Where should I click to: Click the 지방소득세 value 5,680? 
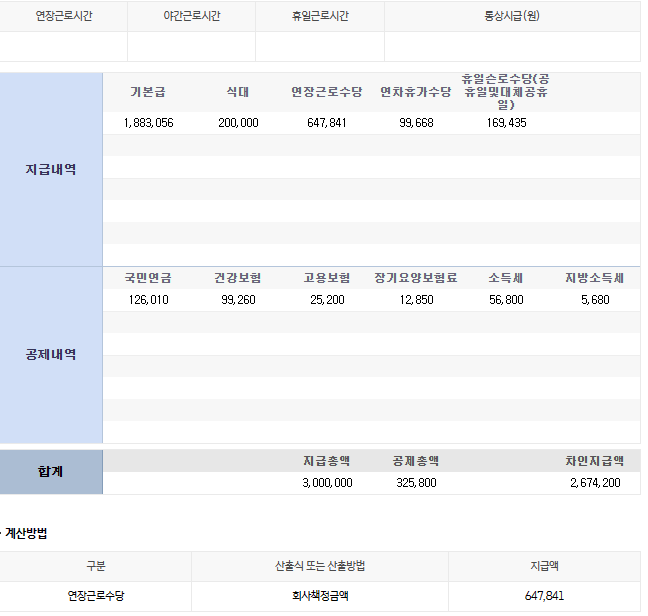coord(595,300)
